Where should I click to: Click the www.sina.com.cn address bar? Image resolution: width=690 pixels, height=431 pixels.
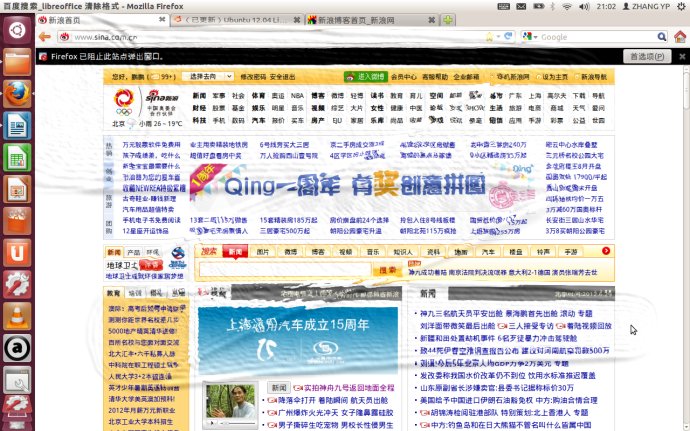click(x=277, y=37)
